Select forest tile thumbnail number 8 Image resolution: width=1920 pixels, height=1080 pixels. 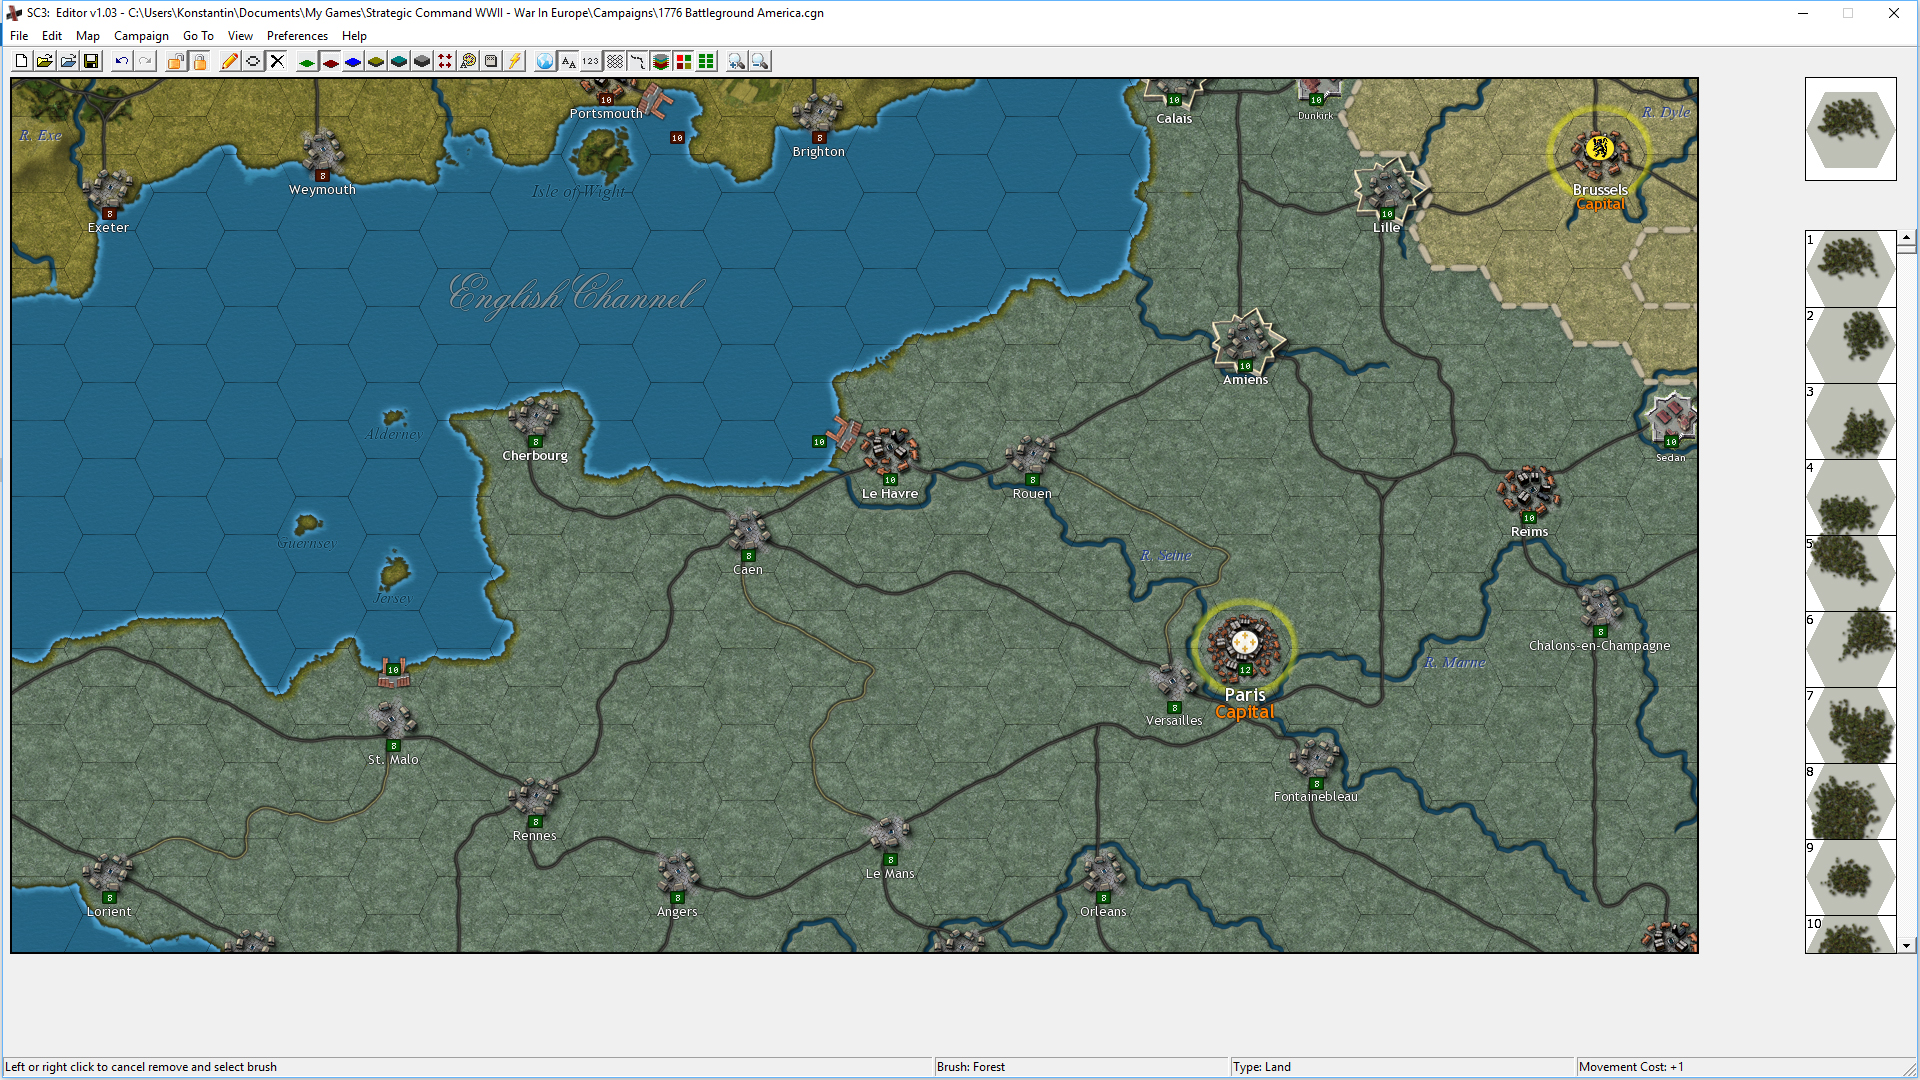point(1850,801)
